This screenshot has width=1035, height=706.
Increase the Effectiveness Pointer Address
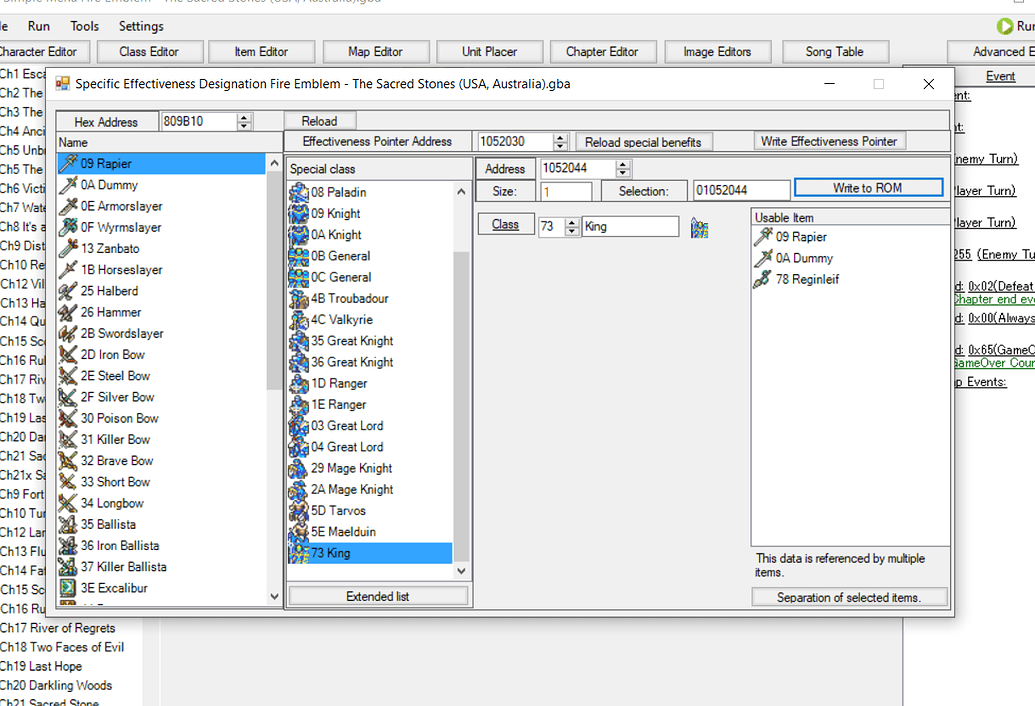558,137
